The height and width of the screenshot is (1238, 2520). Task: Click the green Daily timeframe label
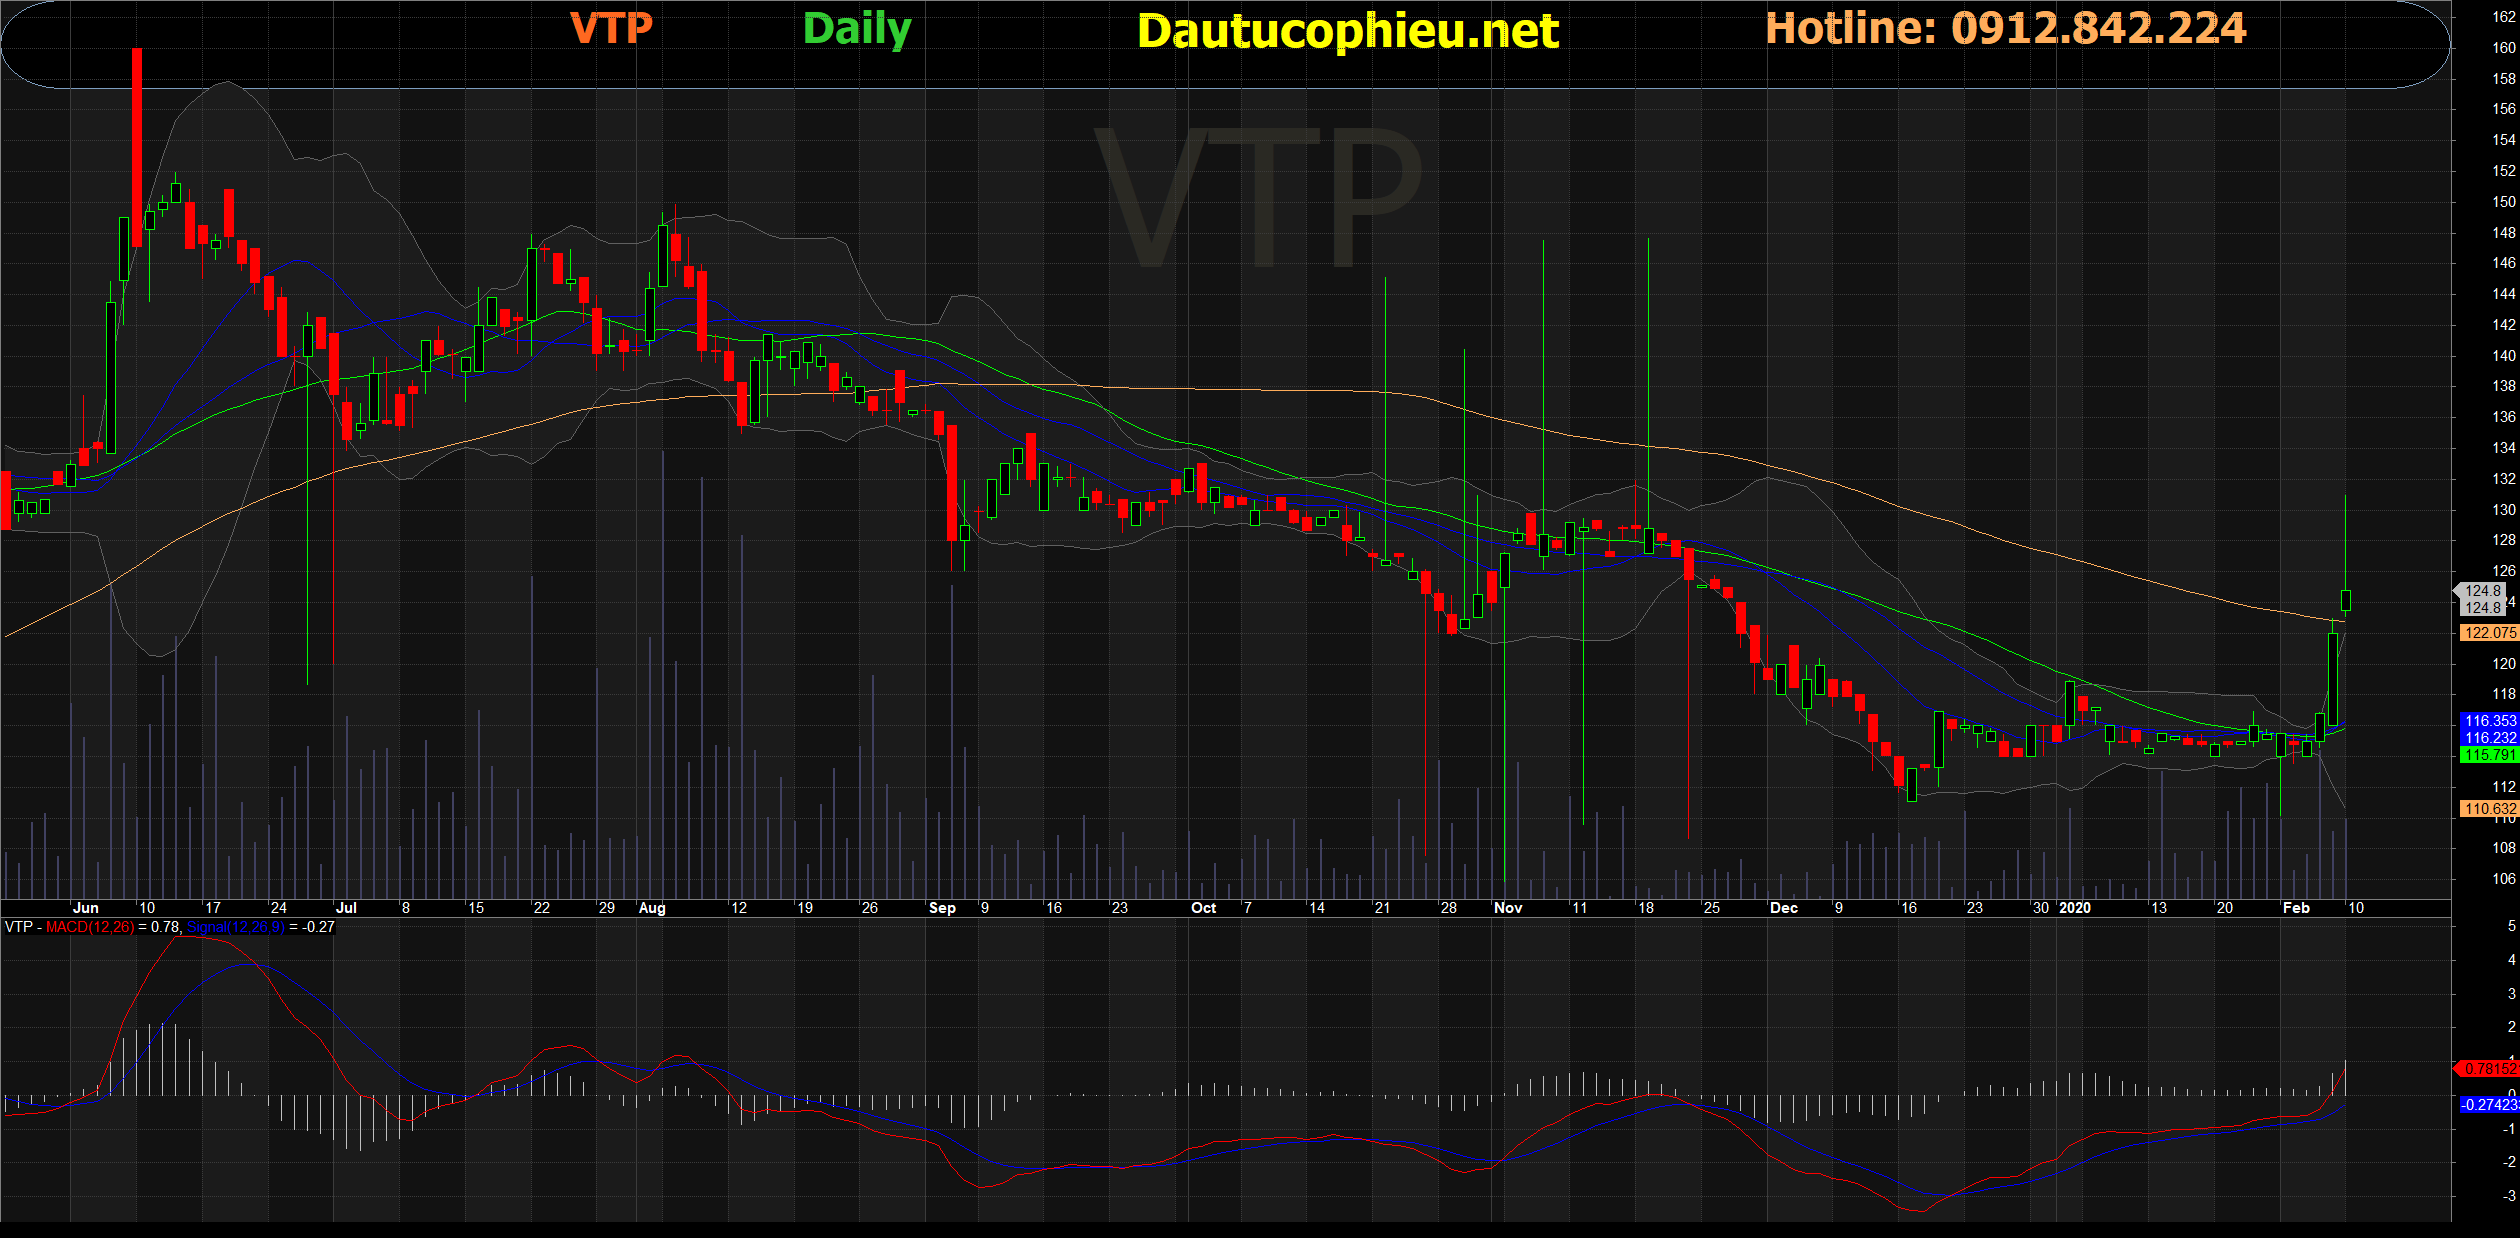(857, 30)
